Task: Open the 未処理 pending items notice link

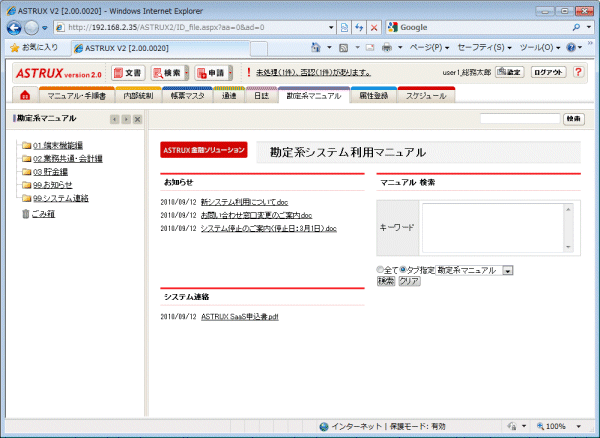Action: pos(313,73)
